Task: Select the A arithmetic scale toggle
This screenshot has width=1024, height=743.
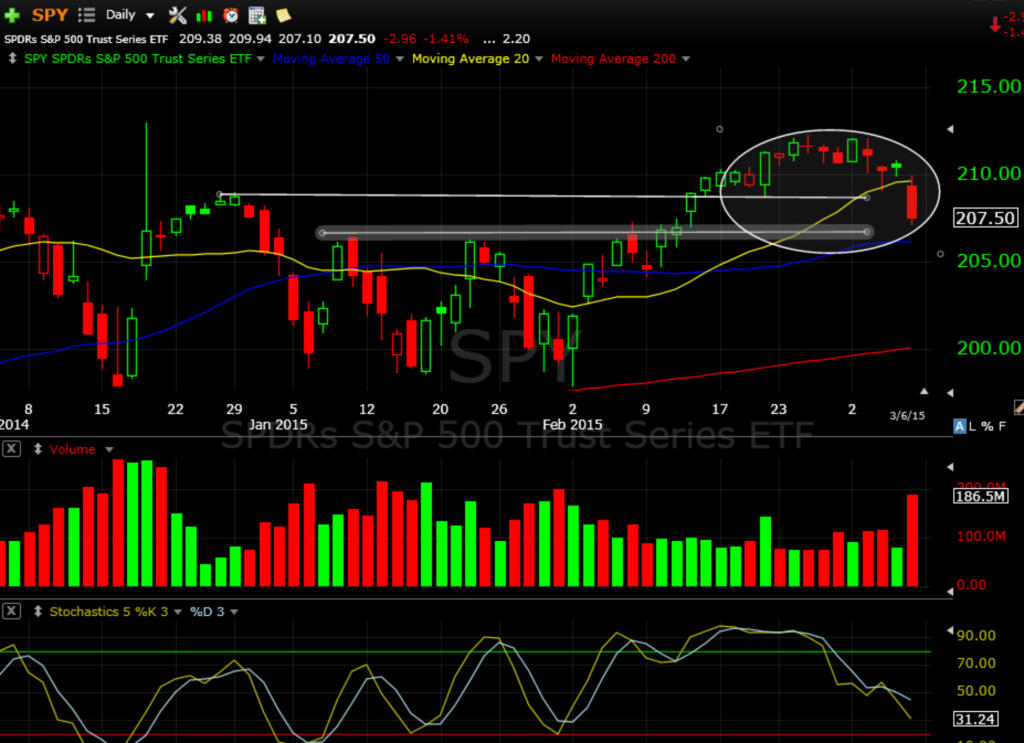Action: (959, 426)
